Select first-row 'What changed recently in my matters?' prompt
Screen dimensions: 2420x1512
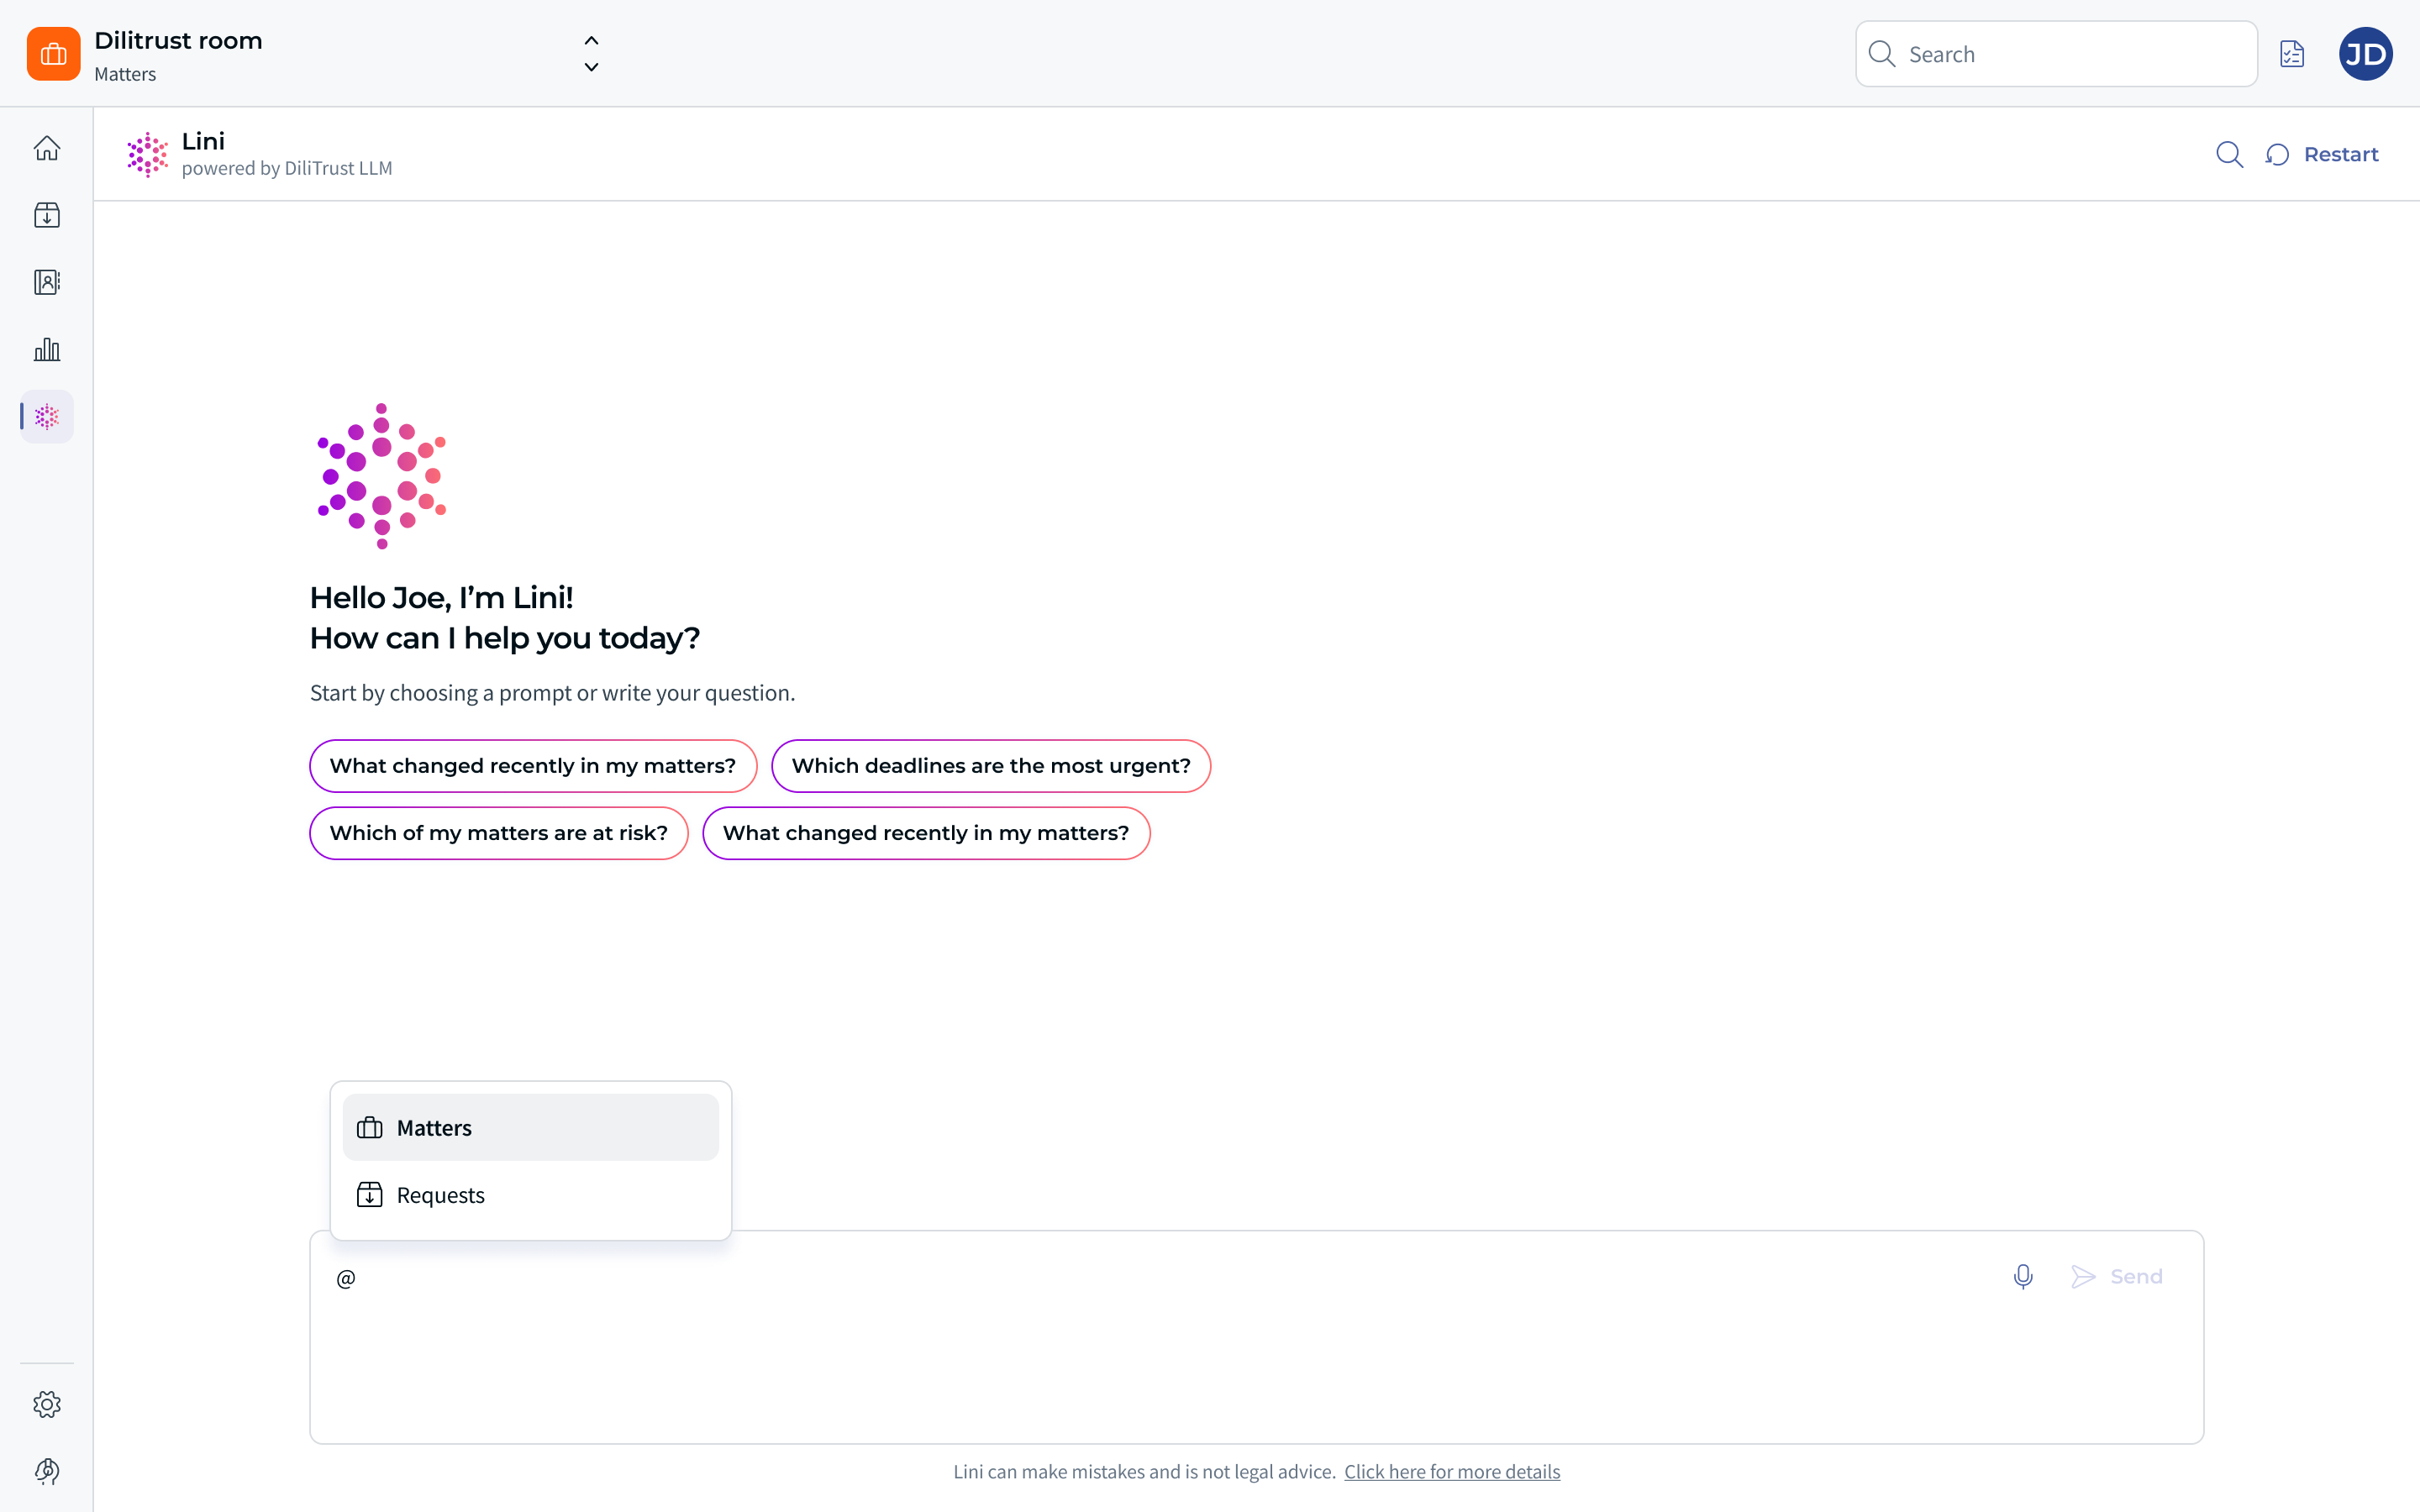pyautogui.click(x=533, y=766)
